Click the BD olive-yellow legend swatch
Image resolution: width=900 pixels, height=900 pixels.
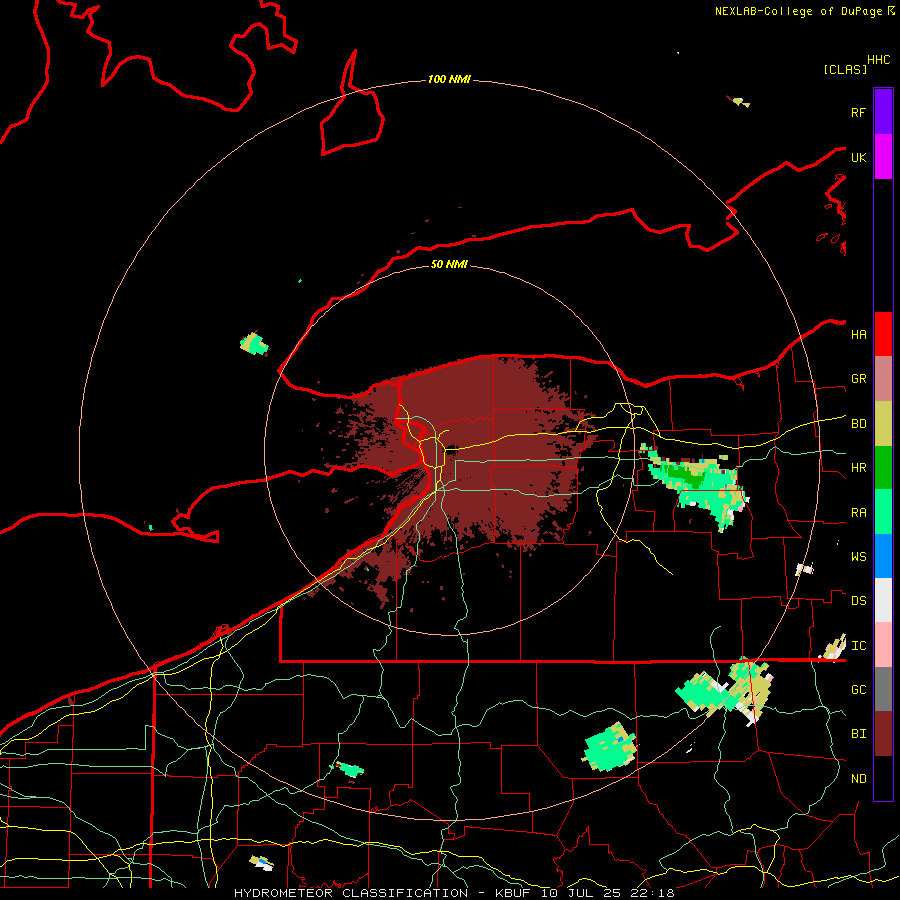click(x=883, y=423)
